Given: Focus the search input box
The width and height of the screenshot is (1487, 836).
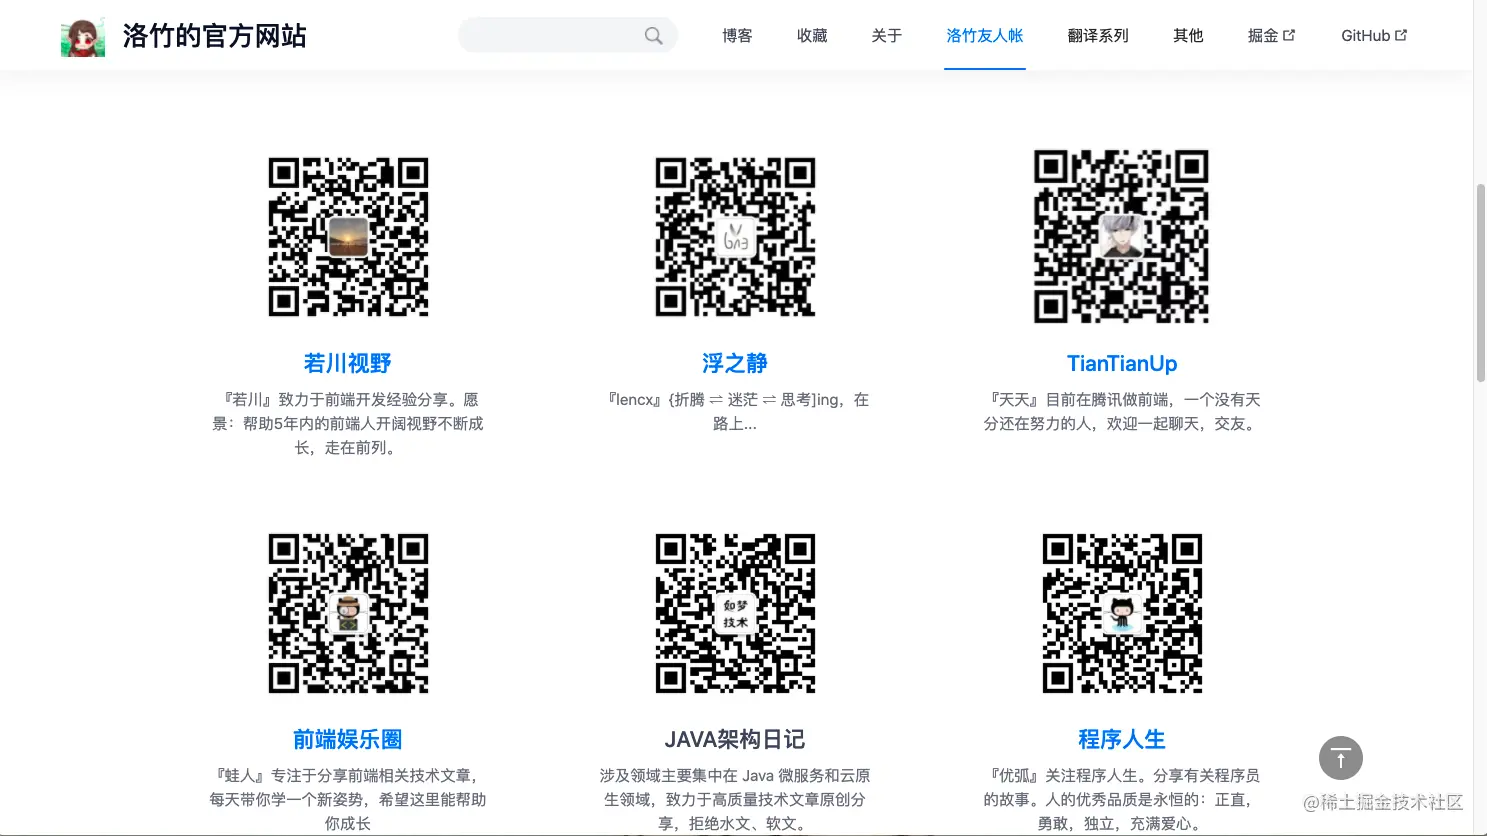Looking at the screenshot, I should tap(567, 35).
